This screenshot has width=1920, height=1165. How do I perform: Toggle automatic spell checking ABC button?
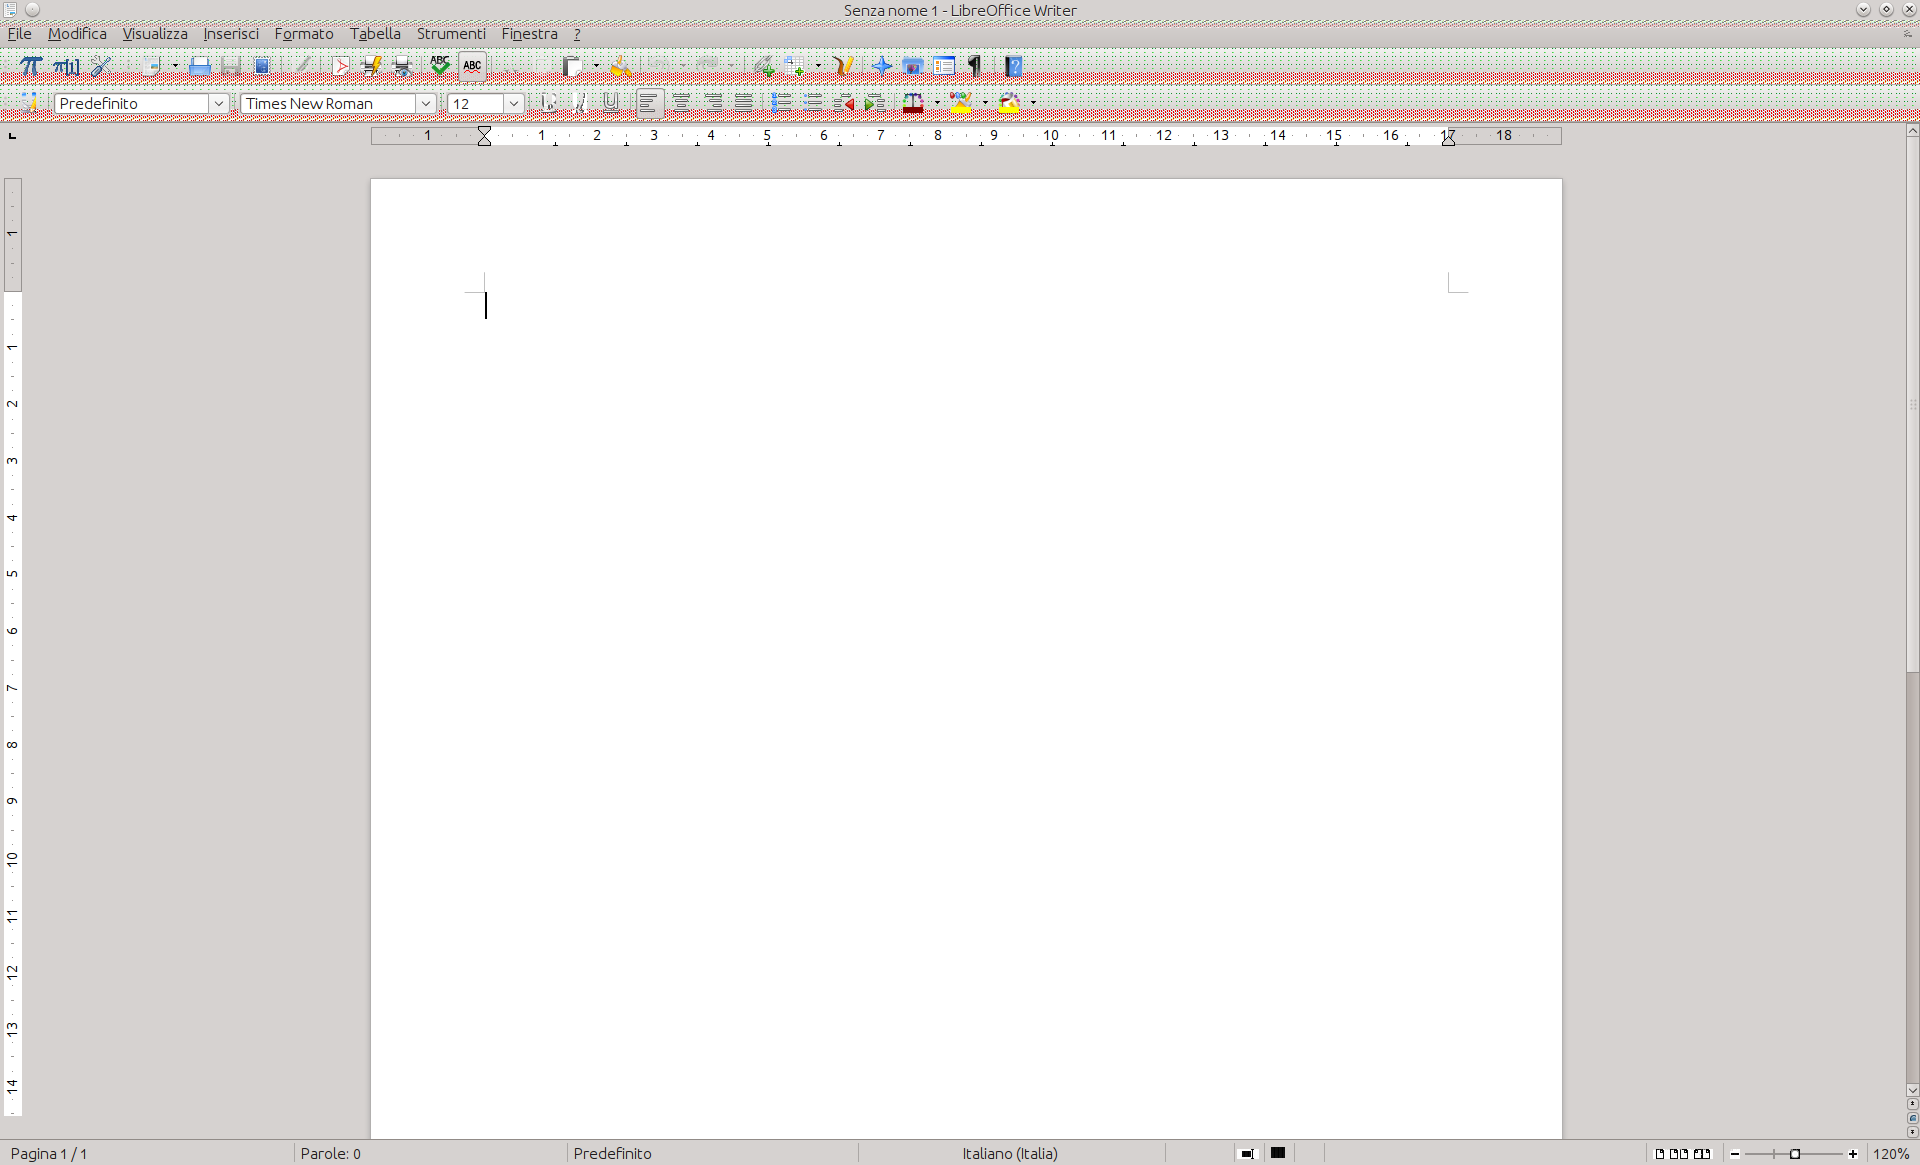point(472,67)
